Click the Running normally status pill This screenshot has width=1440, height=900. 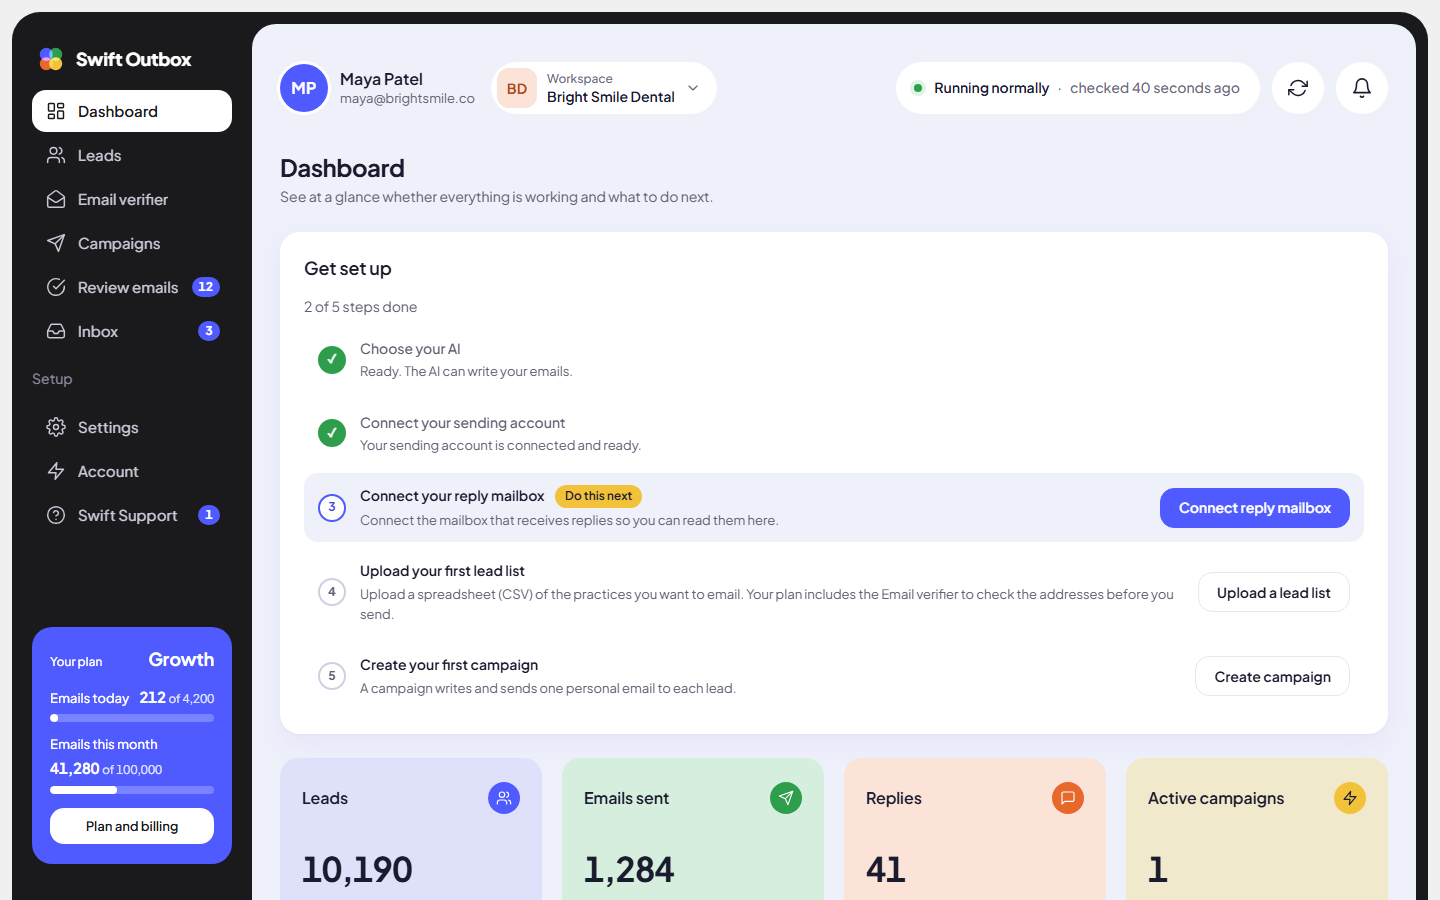click(x=1078, y=88)
